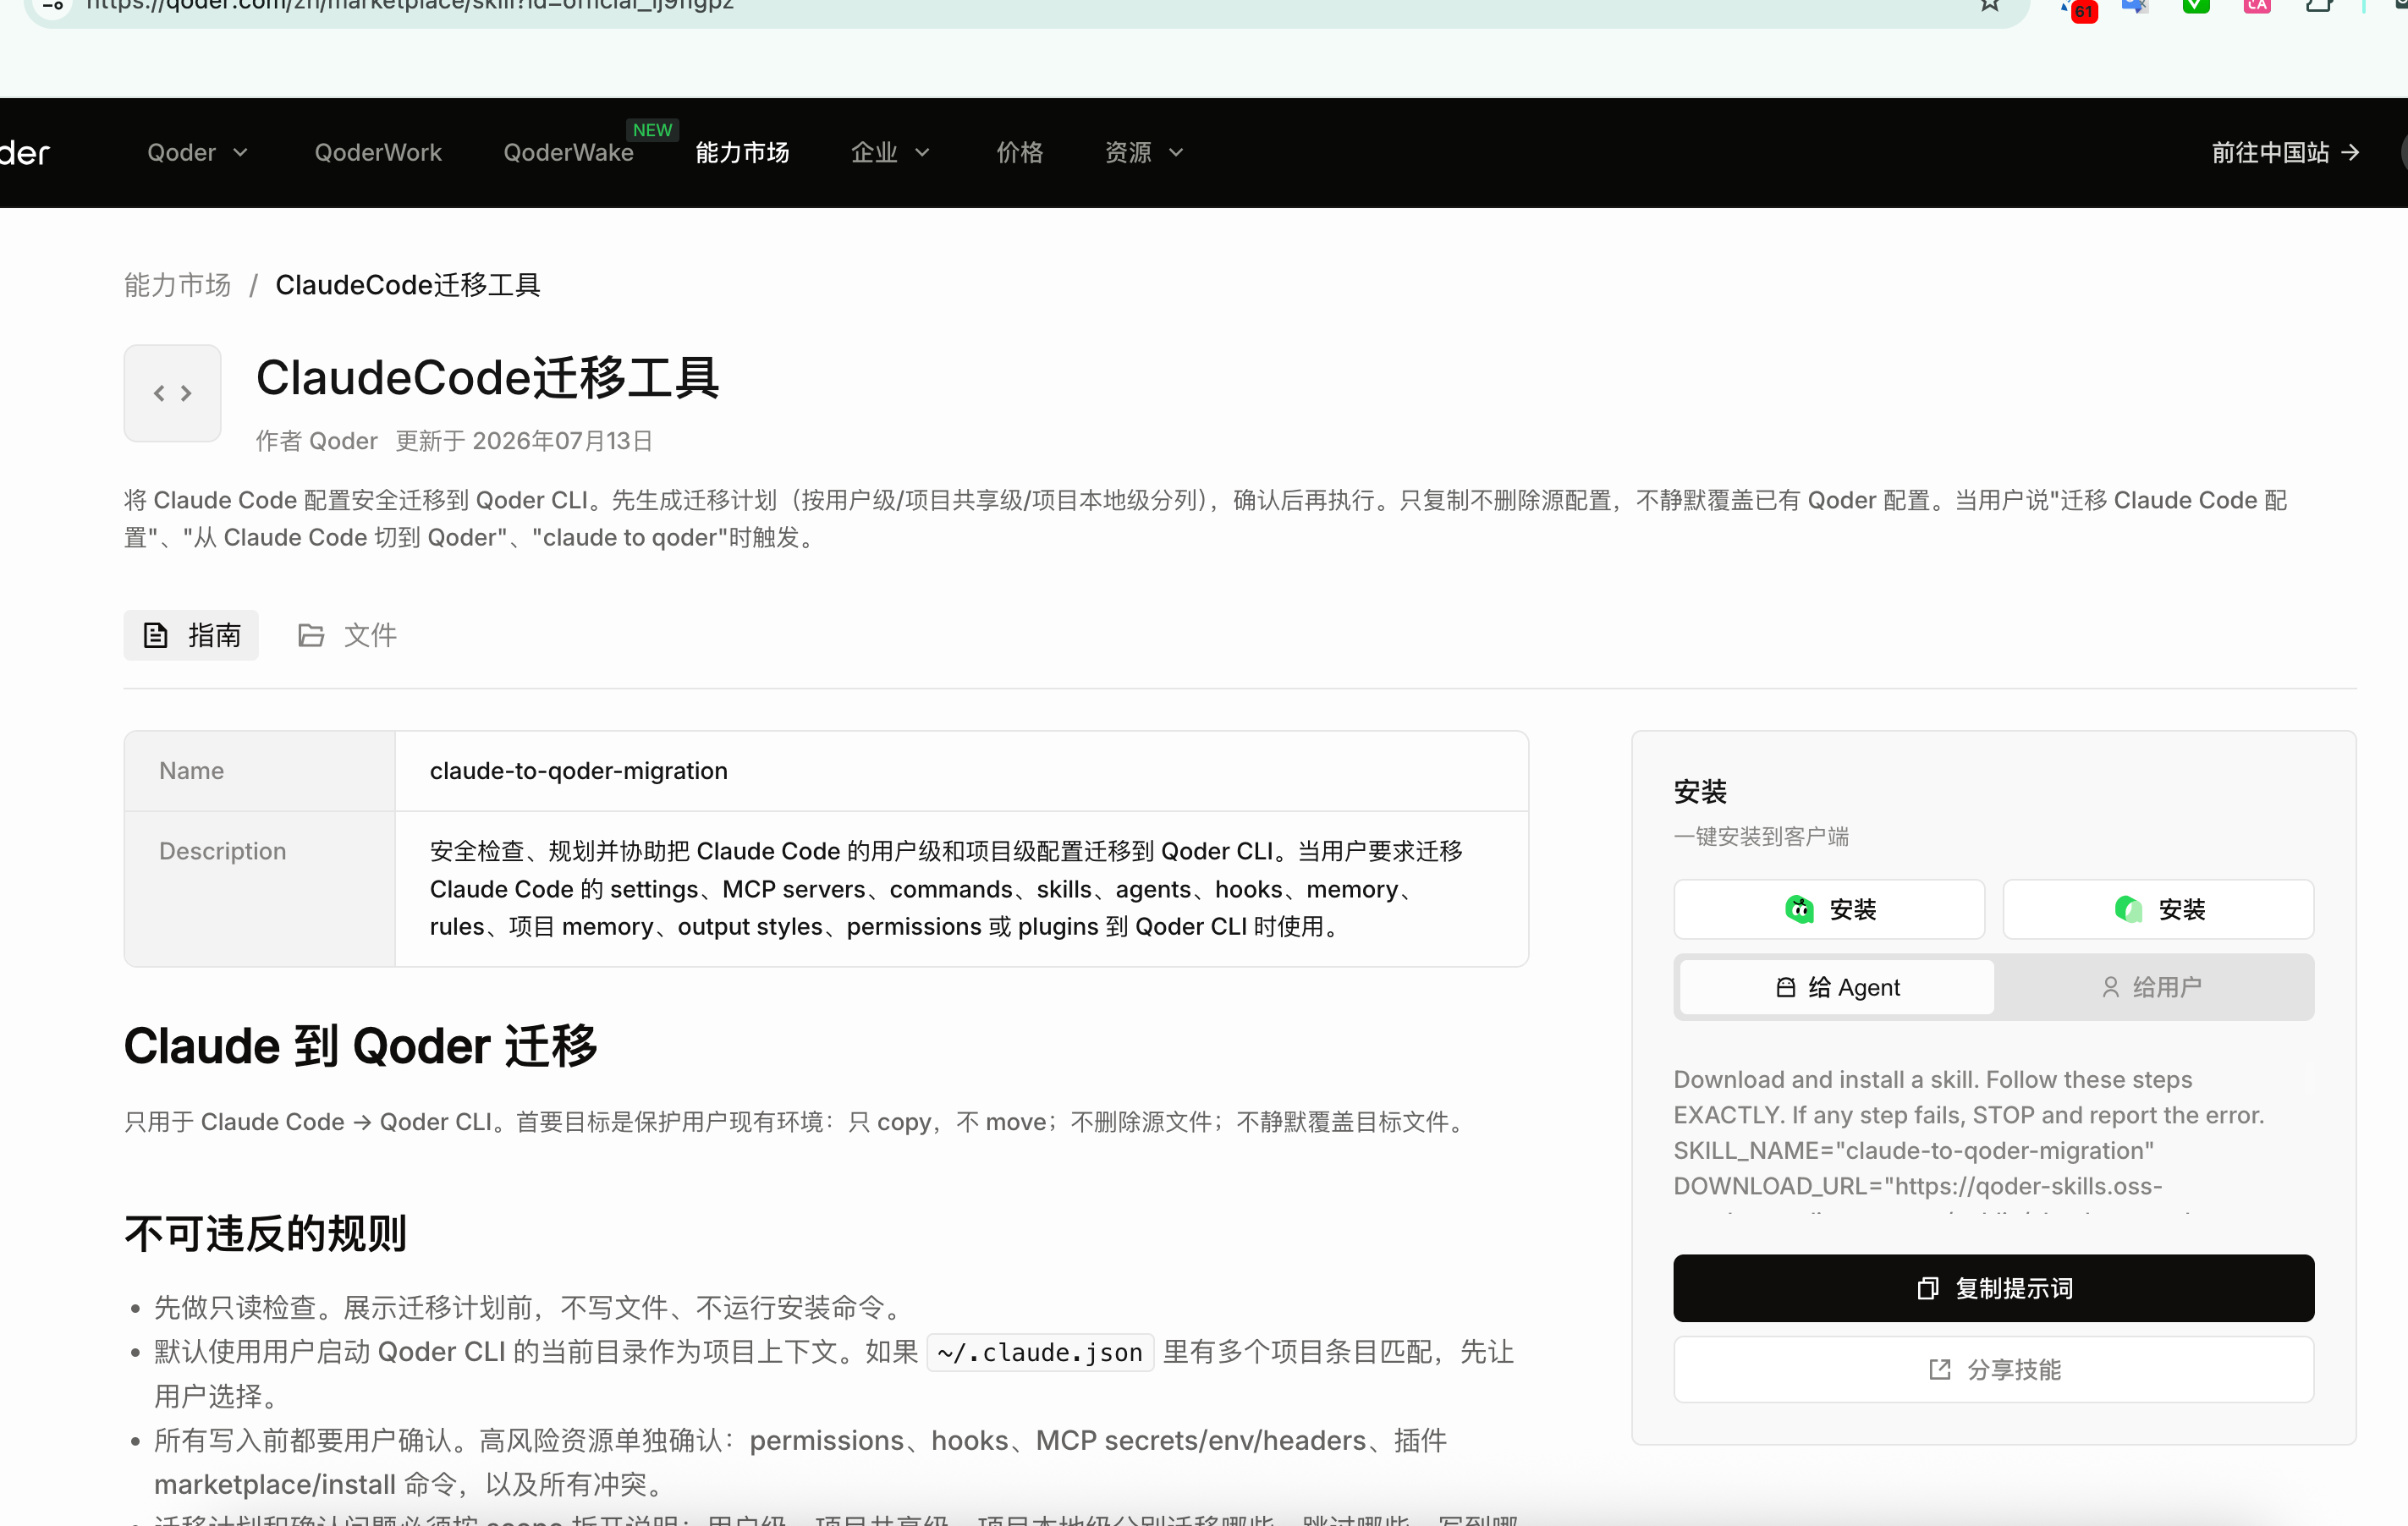Click the 不可违反的规则 heading
Viewport: 2408px width, 1526px height.
point(265,1234)
